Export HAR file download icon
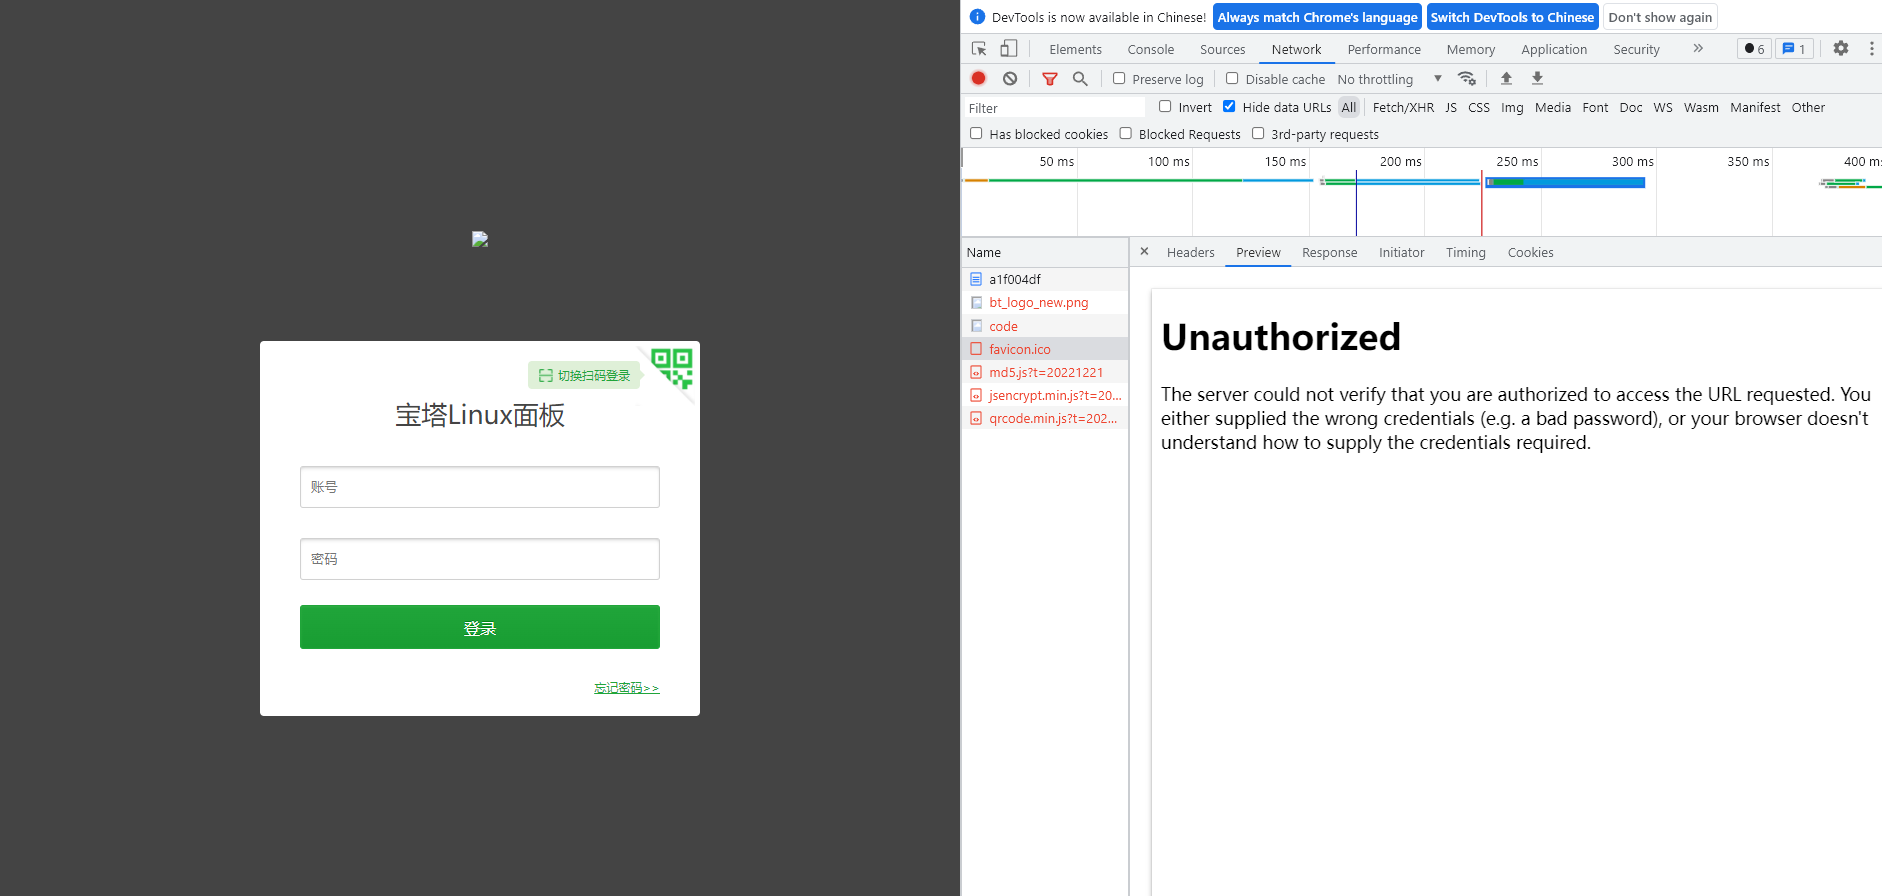The width and height of the screenshot is (1882, 896). coord(1538,78)
